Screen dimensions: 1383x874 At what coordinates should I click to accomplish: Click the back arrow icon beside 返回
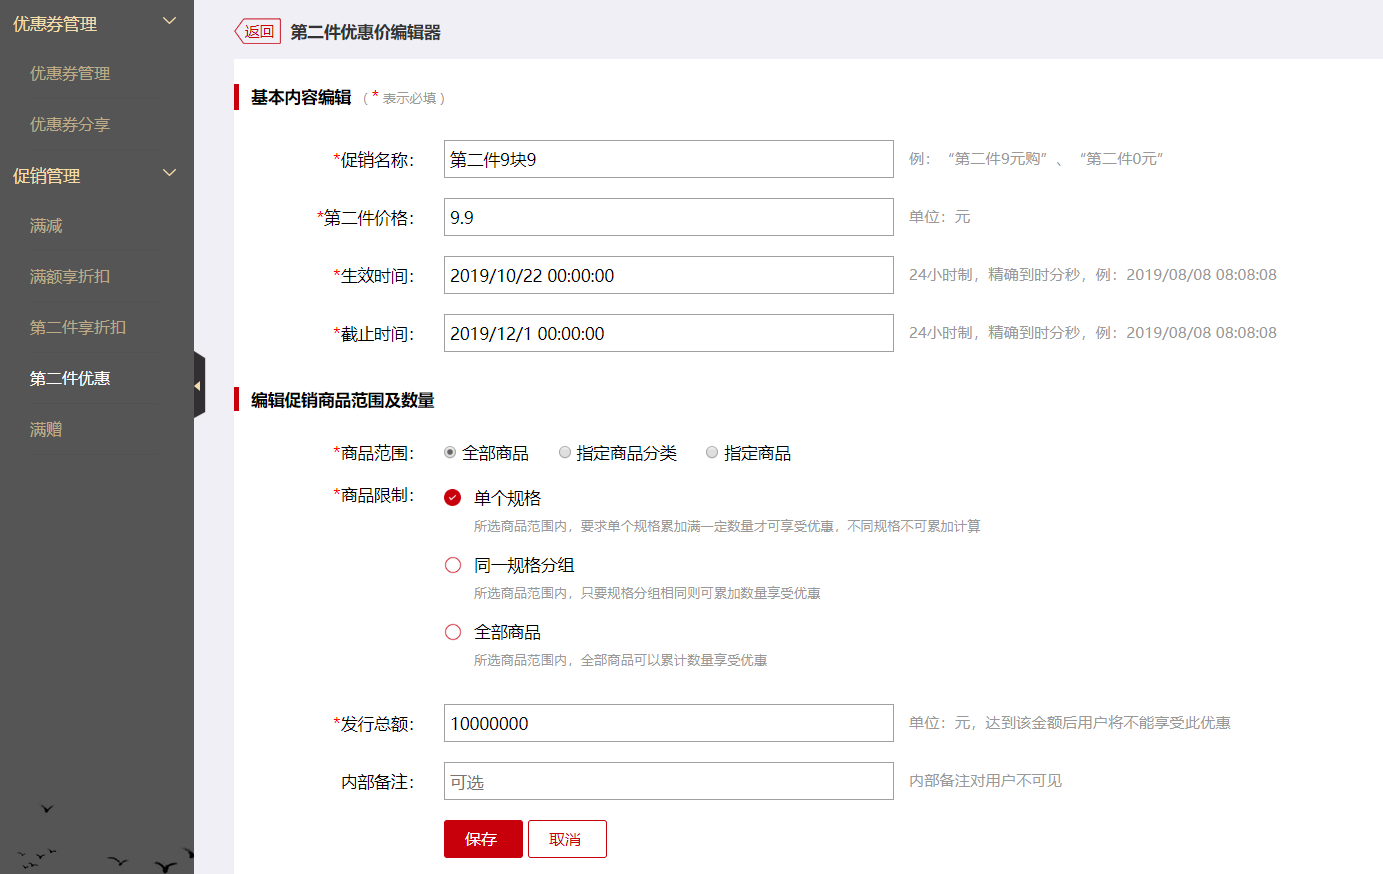point(243,31)
